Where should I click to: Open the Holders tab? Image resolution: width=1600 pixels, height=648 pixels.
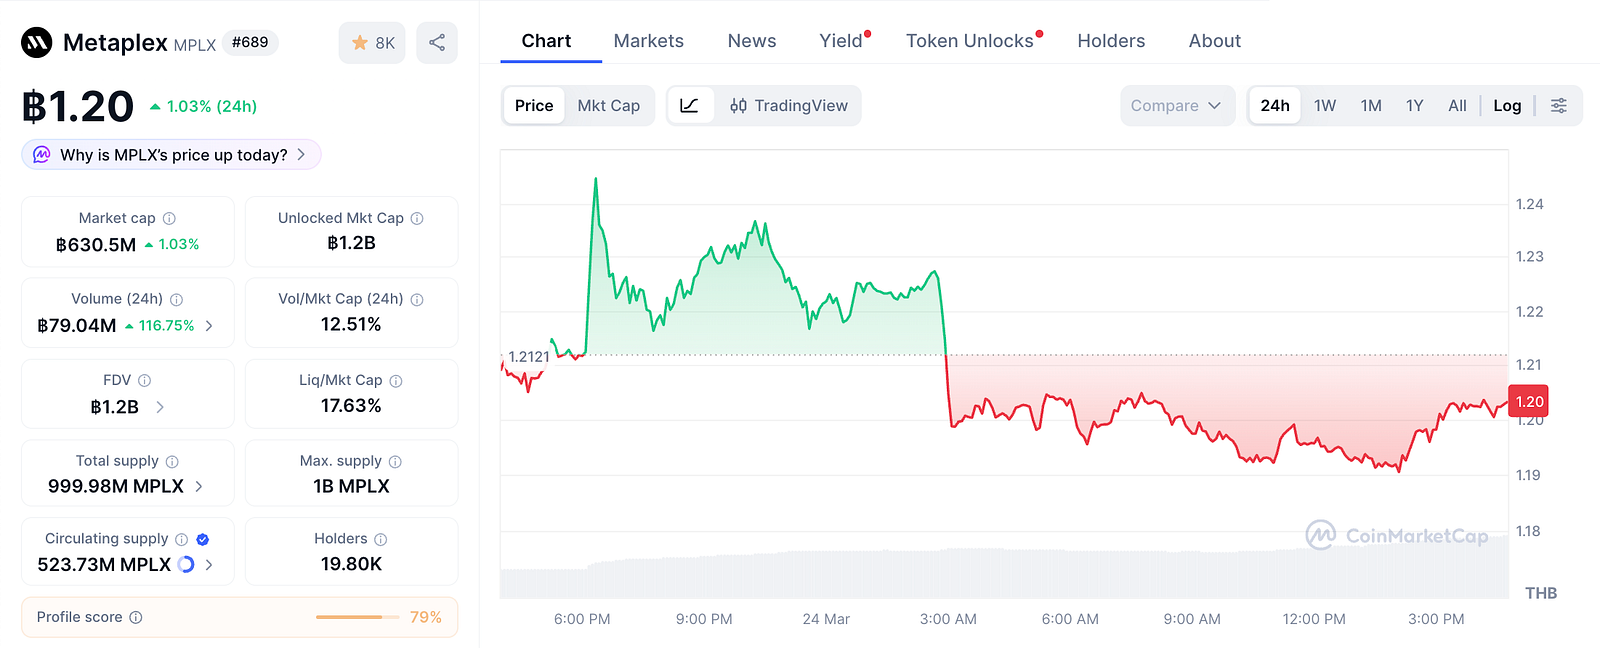1111,41
